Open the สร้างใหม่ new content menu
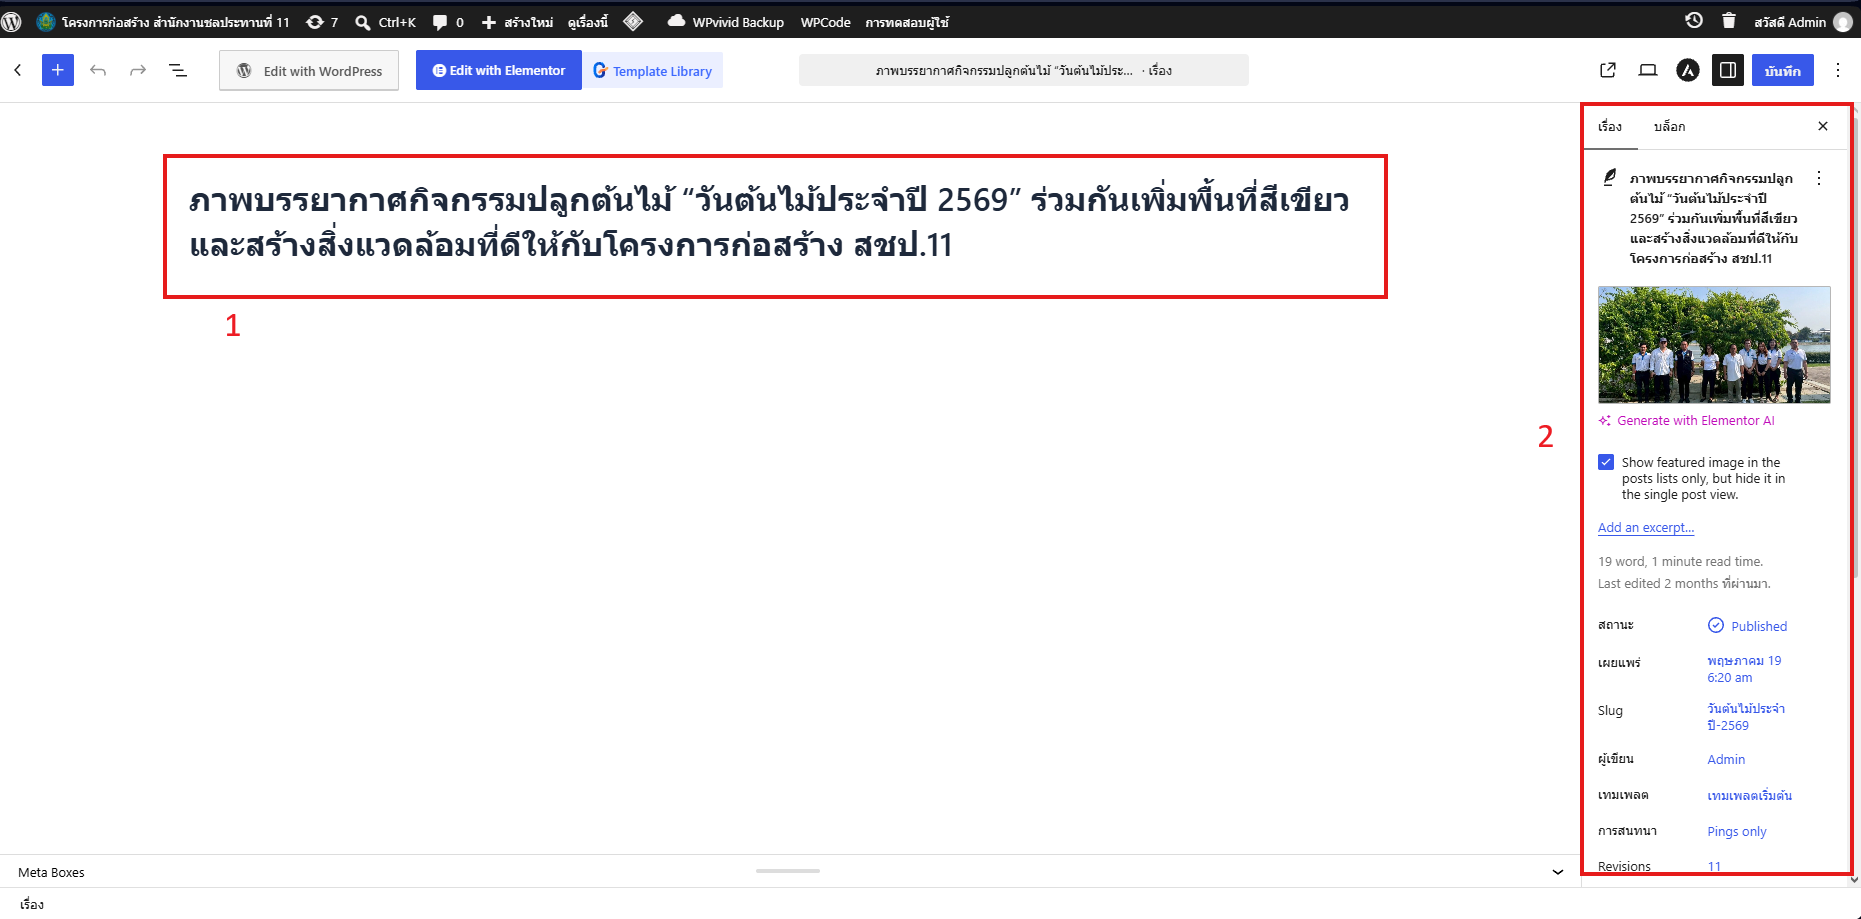 (517, 21)
